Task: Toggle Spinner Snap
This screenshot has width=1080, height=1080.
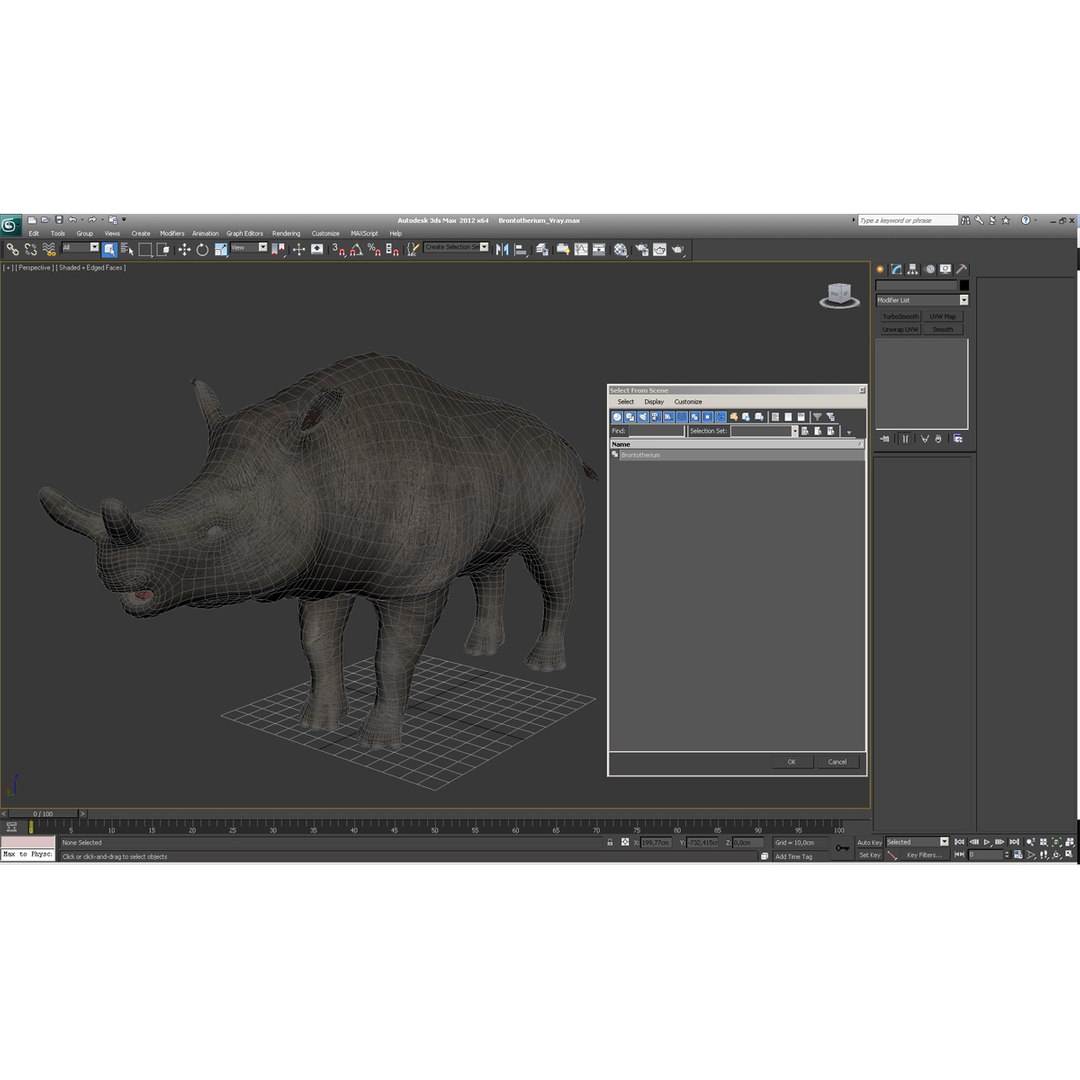Action: pyautogui.click(x=392, y=249)
